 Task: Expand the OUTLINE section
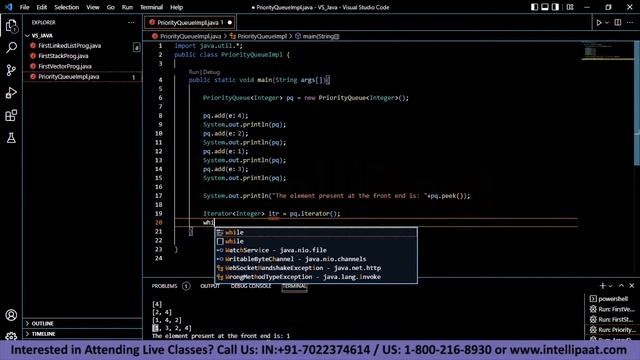click(x=82, y=323)
